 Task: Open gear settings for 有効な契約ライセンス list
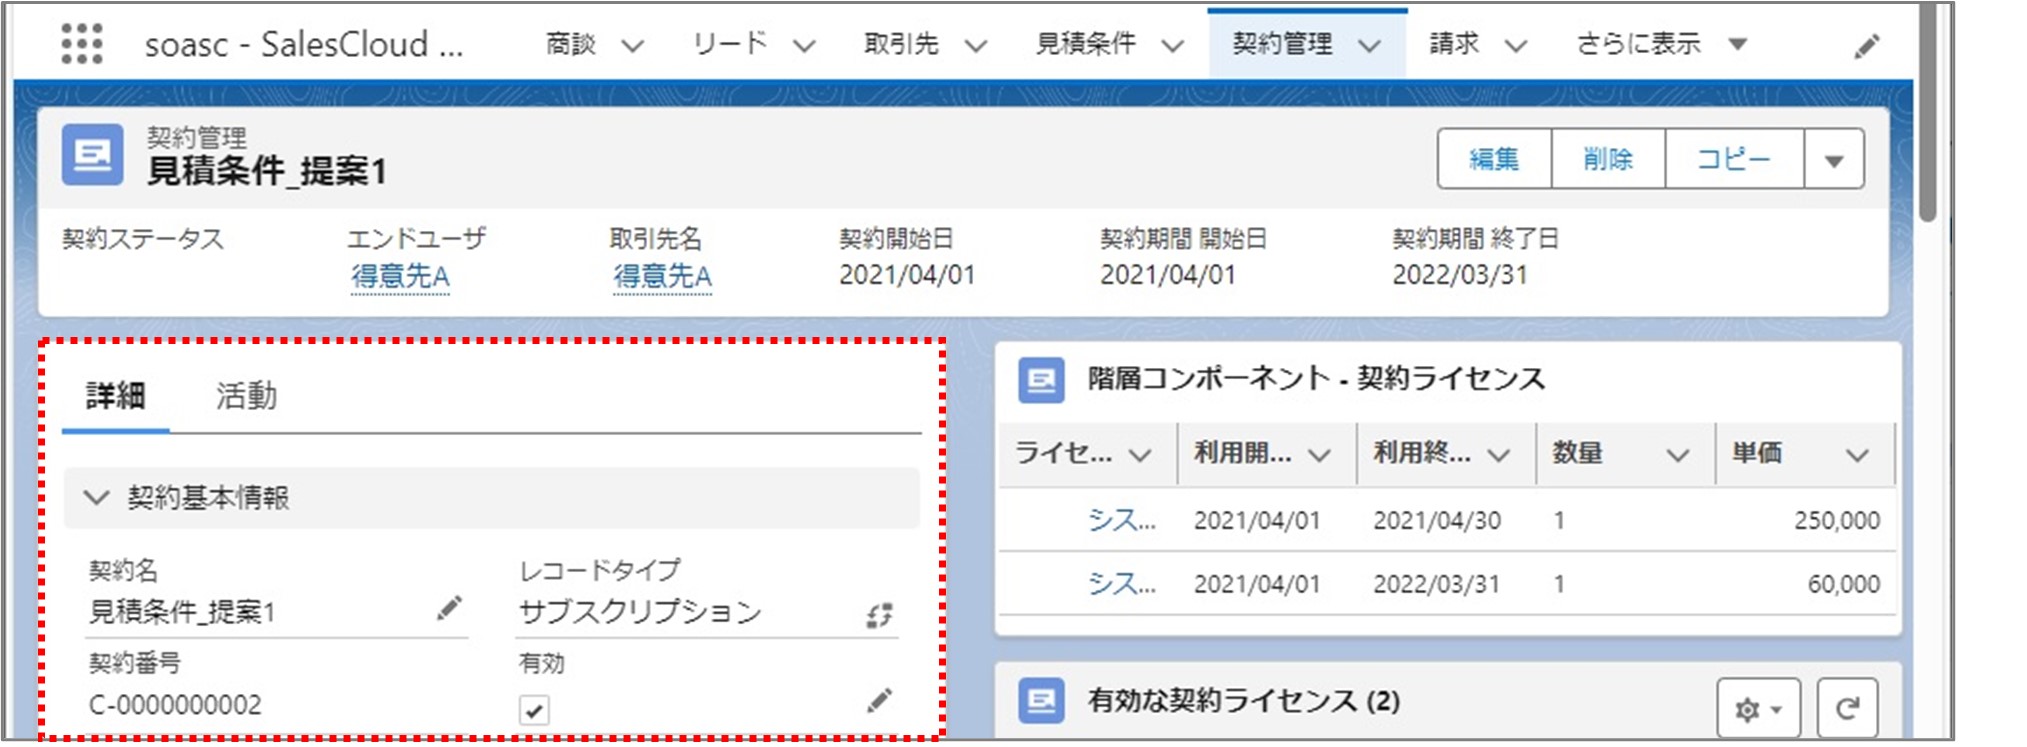click(x=1758, y=709)
